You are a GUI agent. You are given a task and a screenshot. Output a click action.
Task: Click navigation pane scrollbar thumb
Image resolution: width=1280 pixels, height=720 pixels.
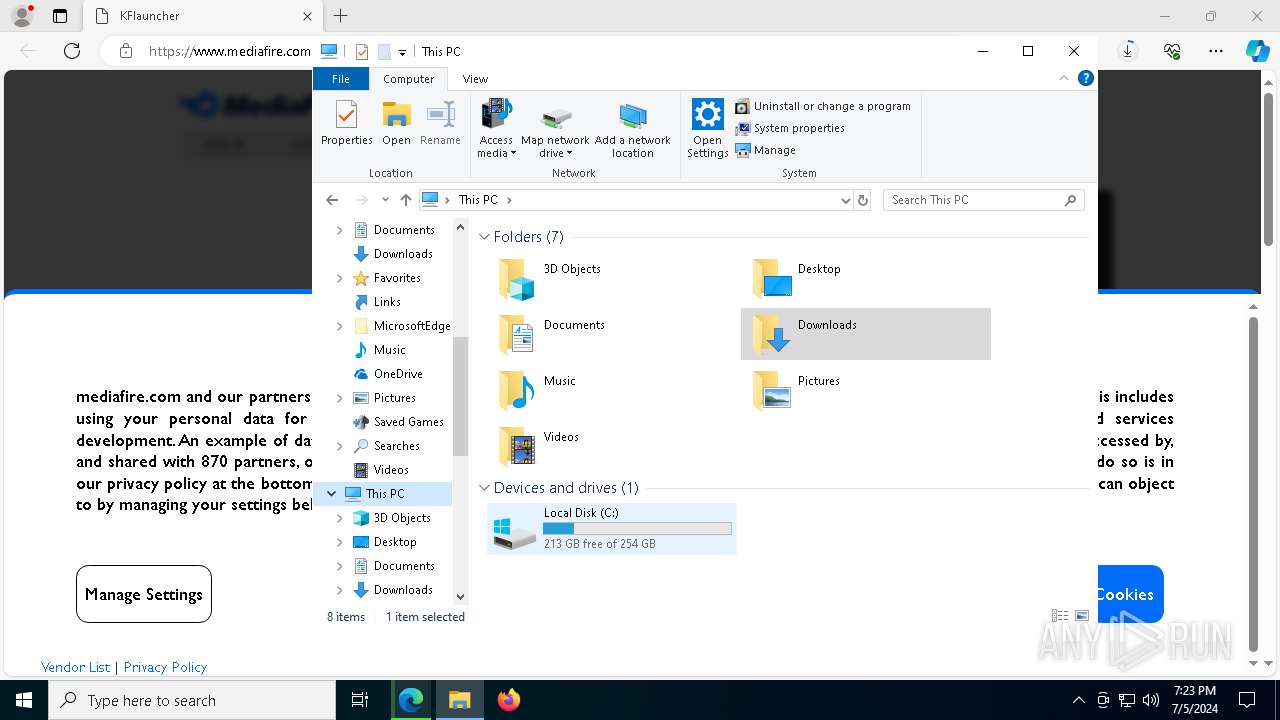point(460,396)
